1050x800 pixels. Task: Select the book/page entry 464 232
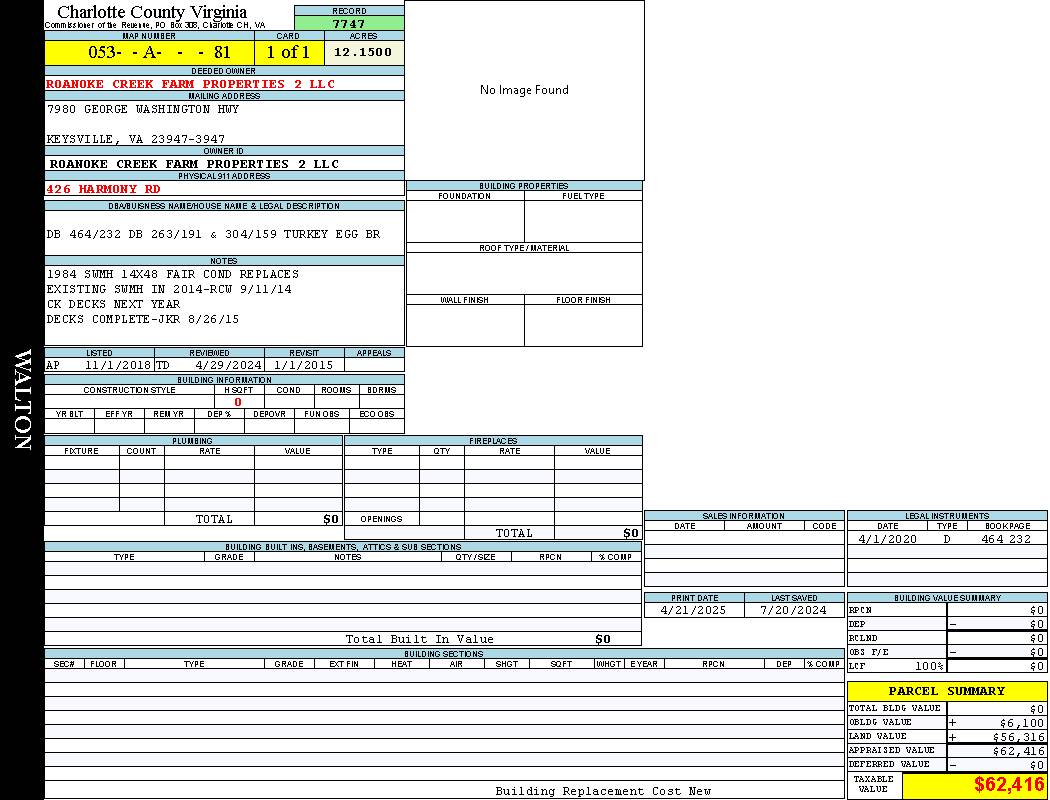(1005, 539)
